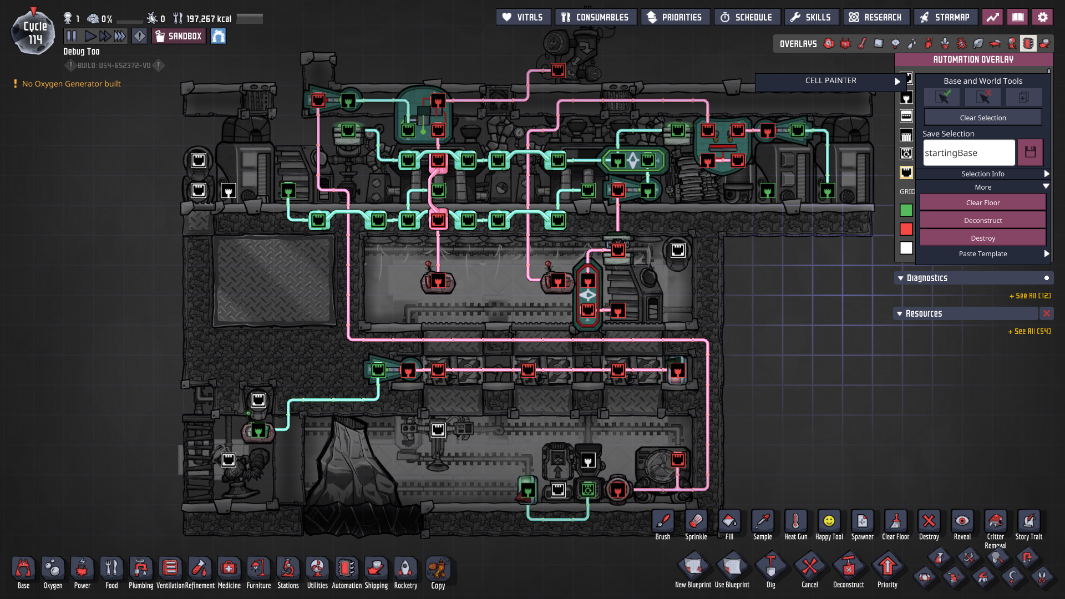Enable the select-add cursor mode
1065x599 pixels.
(943, 97)
